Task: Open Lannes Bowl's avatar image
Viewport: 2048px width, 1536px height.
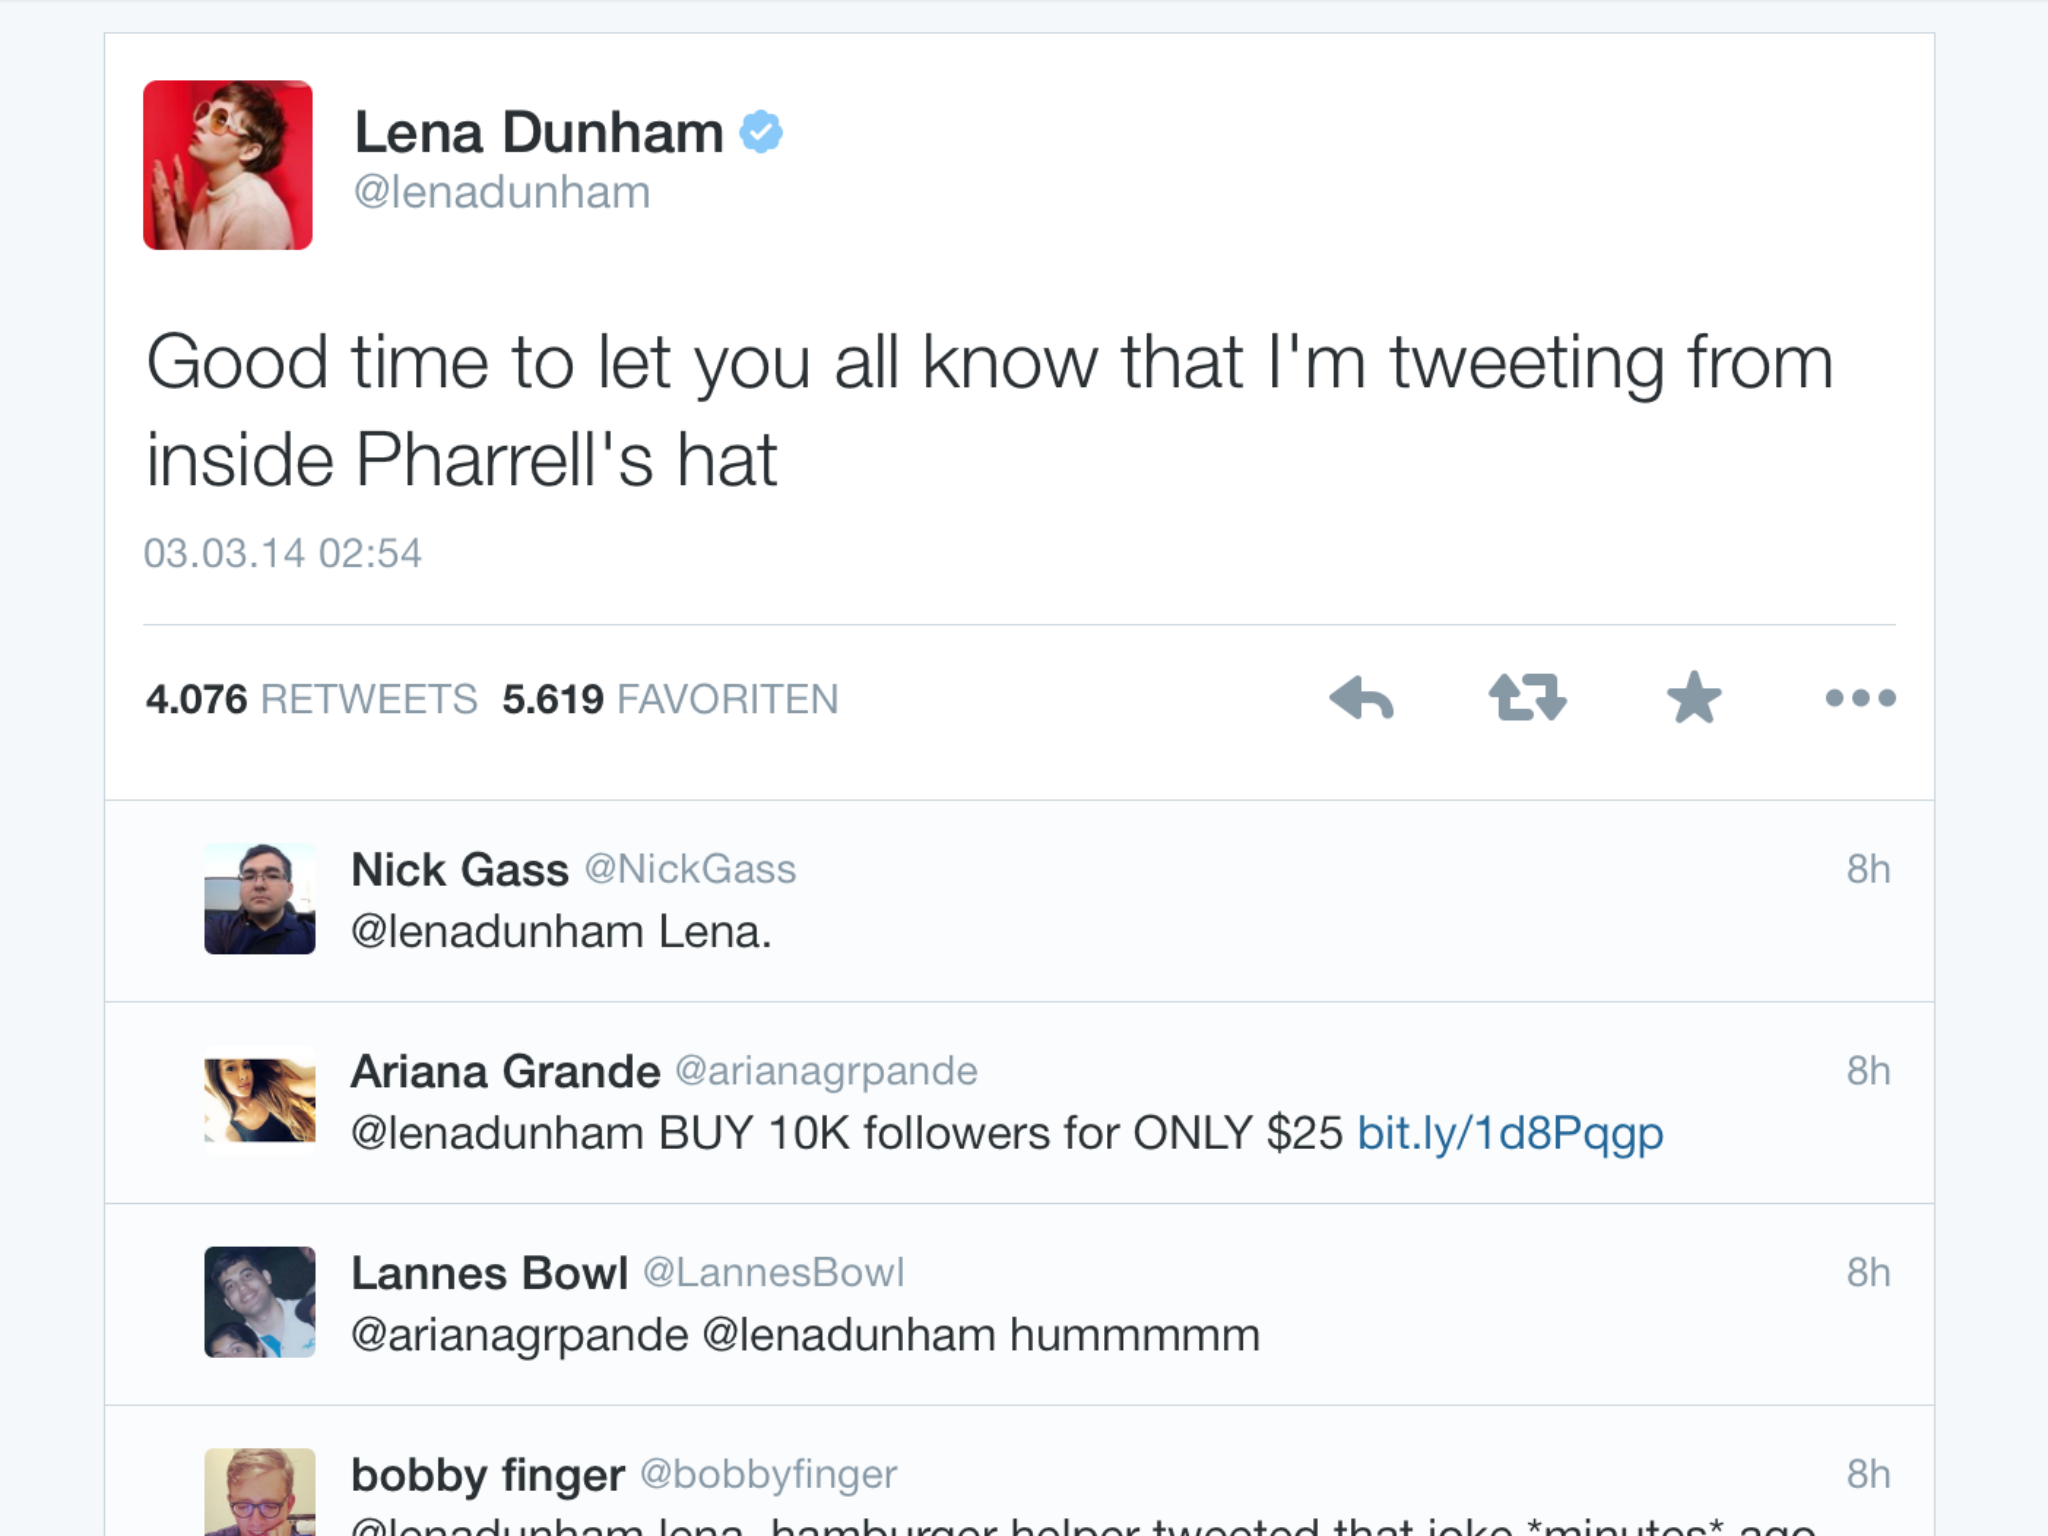Action: pos(259,1300)
